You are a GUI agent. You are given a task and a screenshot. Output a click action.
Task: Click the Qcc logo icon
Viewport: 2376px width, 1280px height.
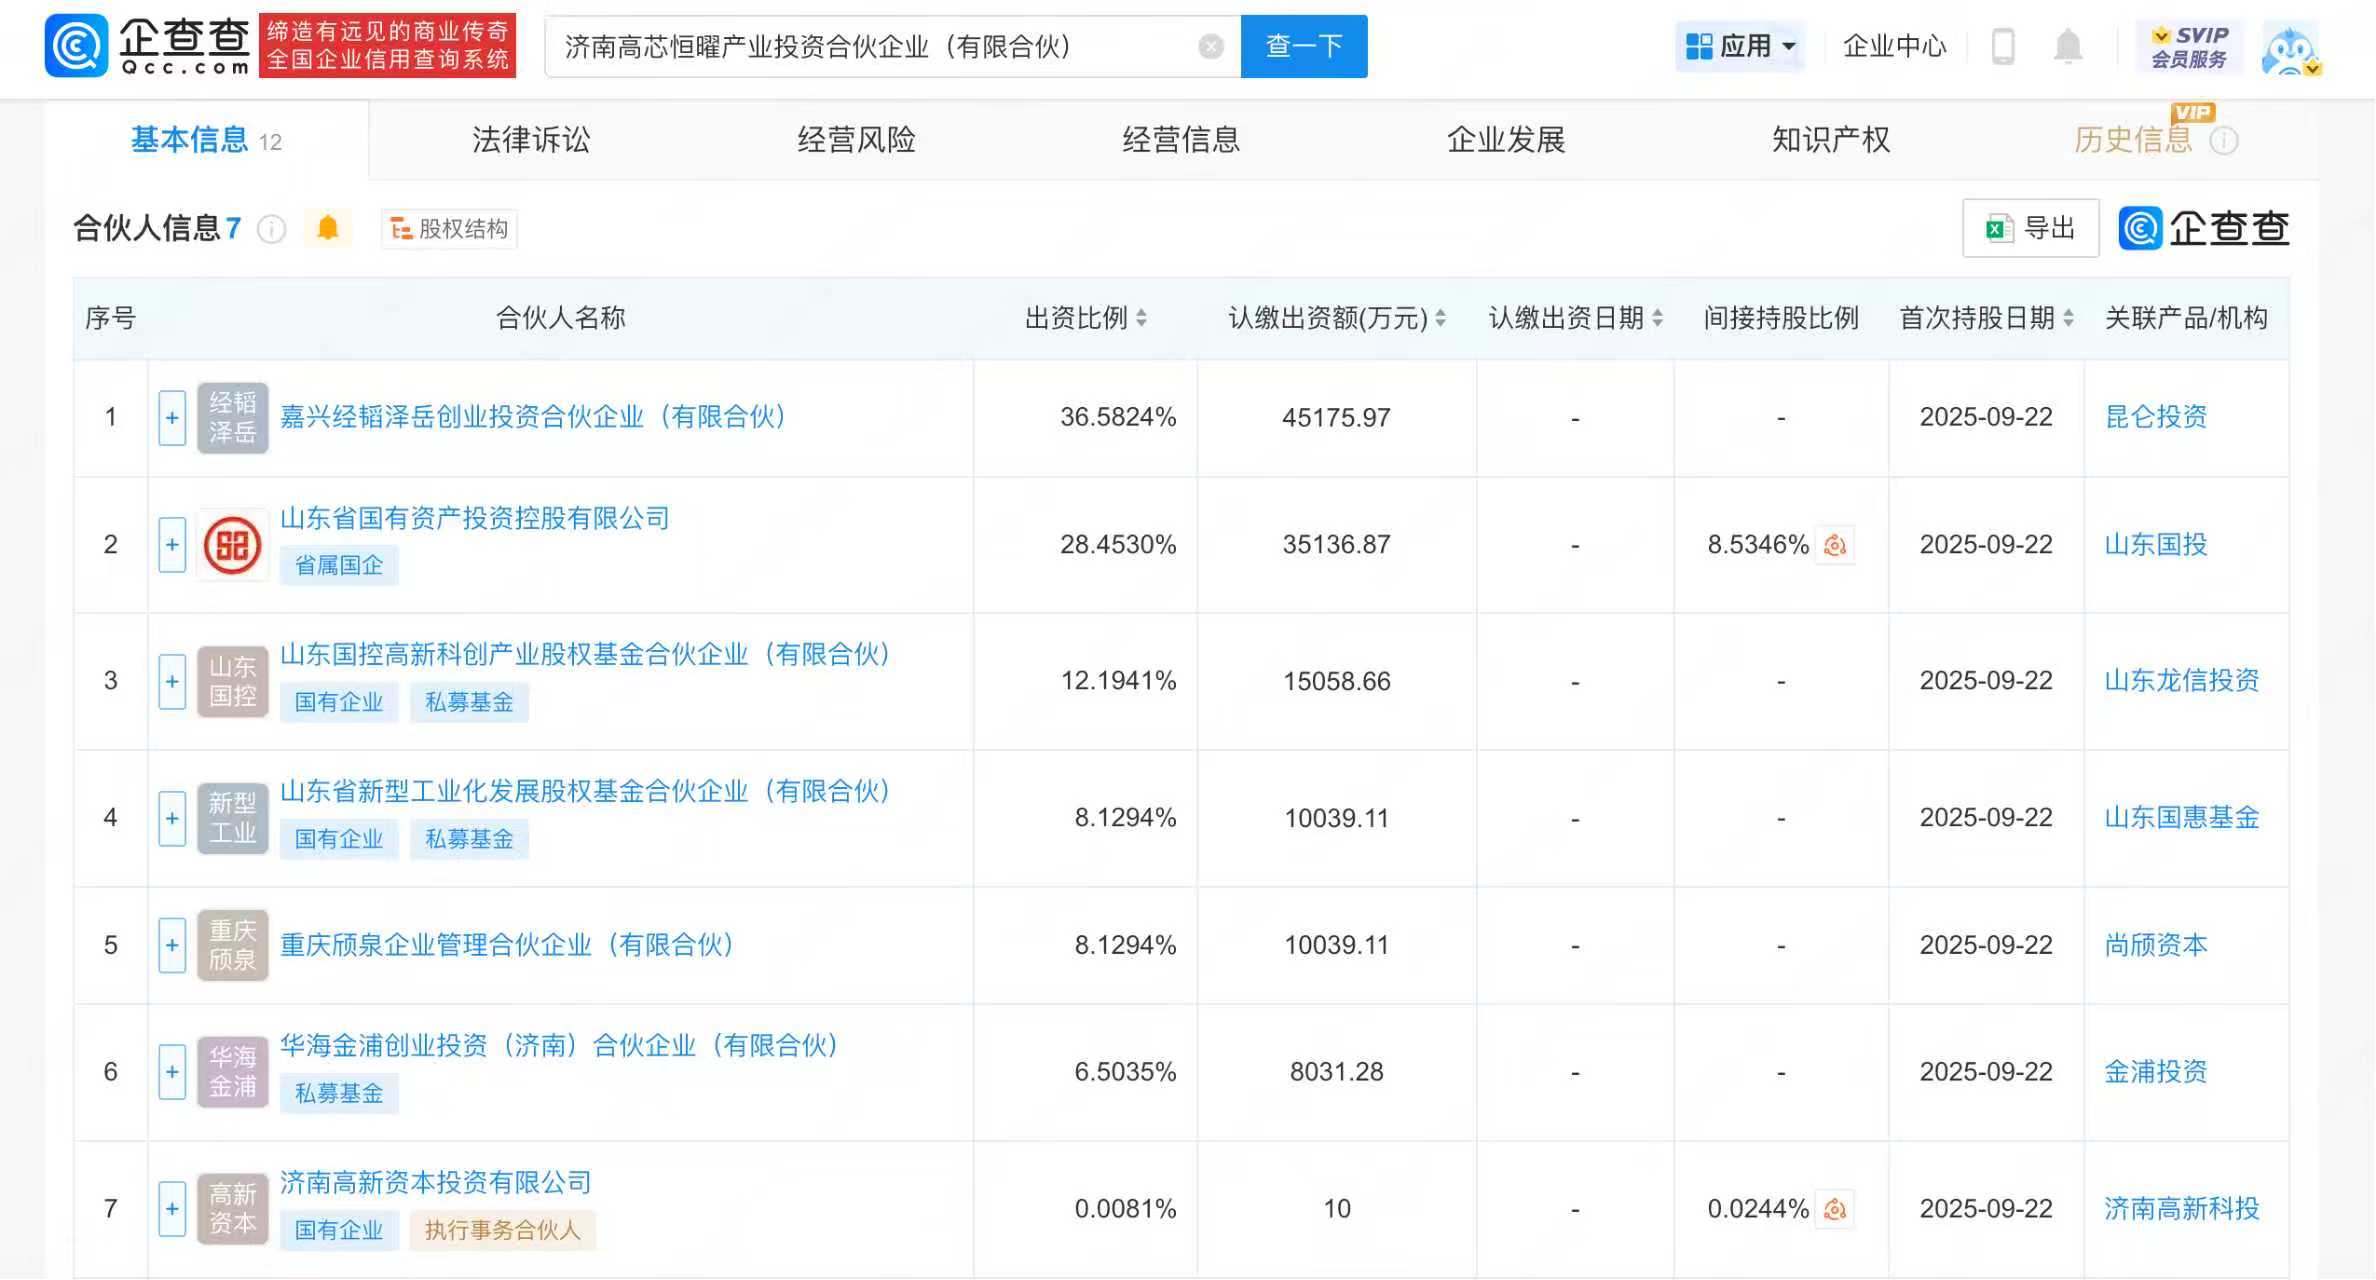[x=76, y=46]
